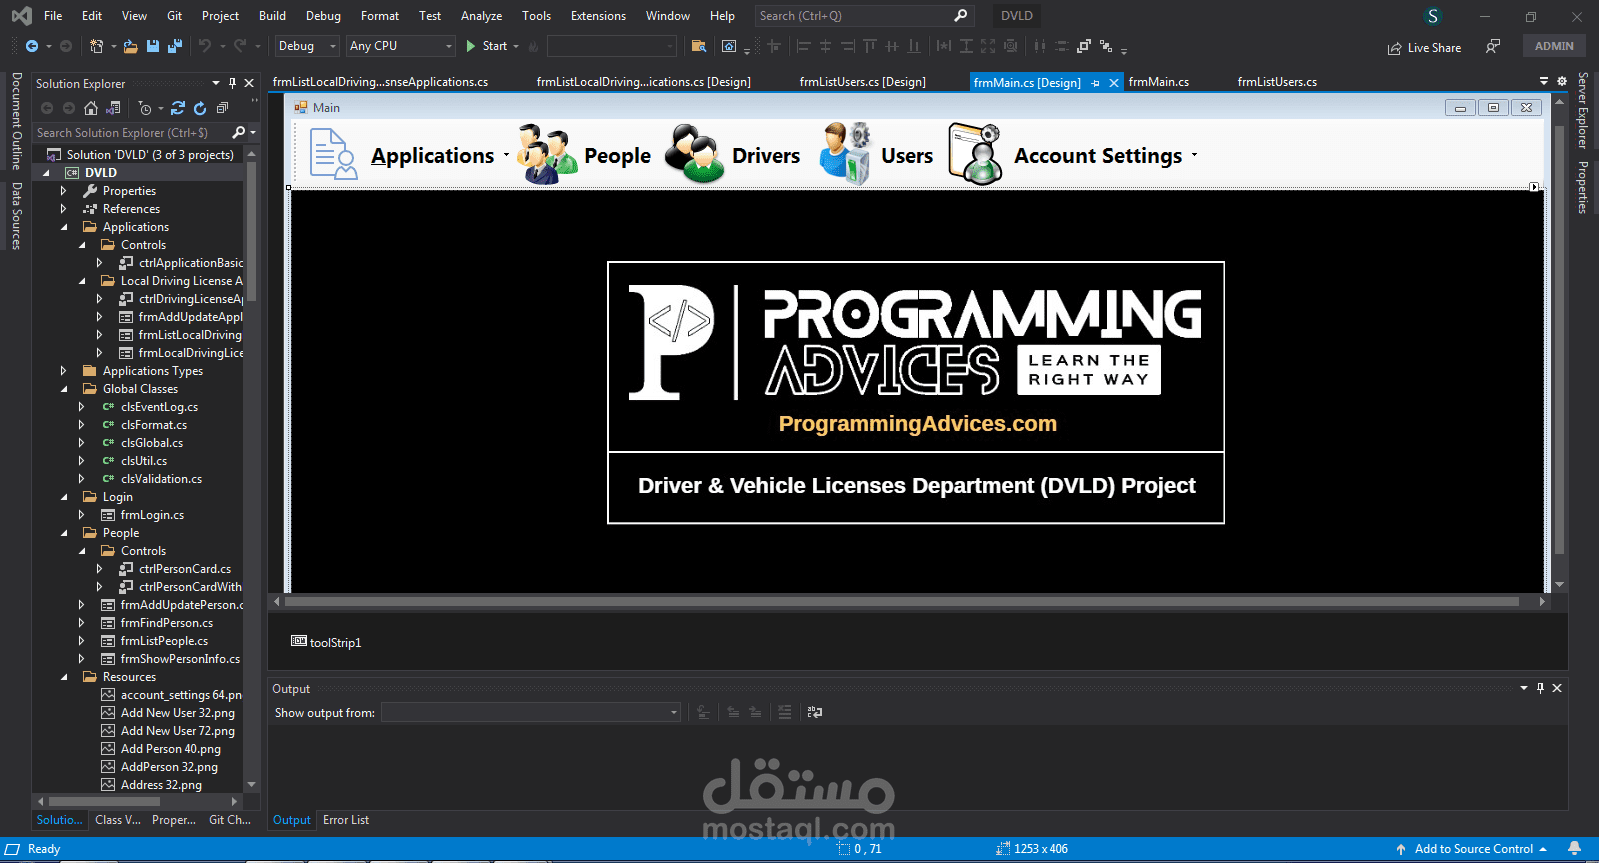Open Solution Explorer window options dropdown arrow
This screenshot has width=1599, height=863.
point(216,83)
